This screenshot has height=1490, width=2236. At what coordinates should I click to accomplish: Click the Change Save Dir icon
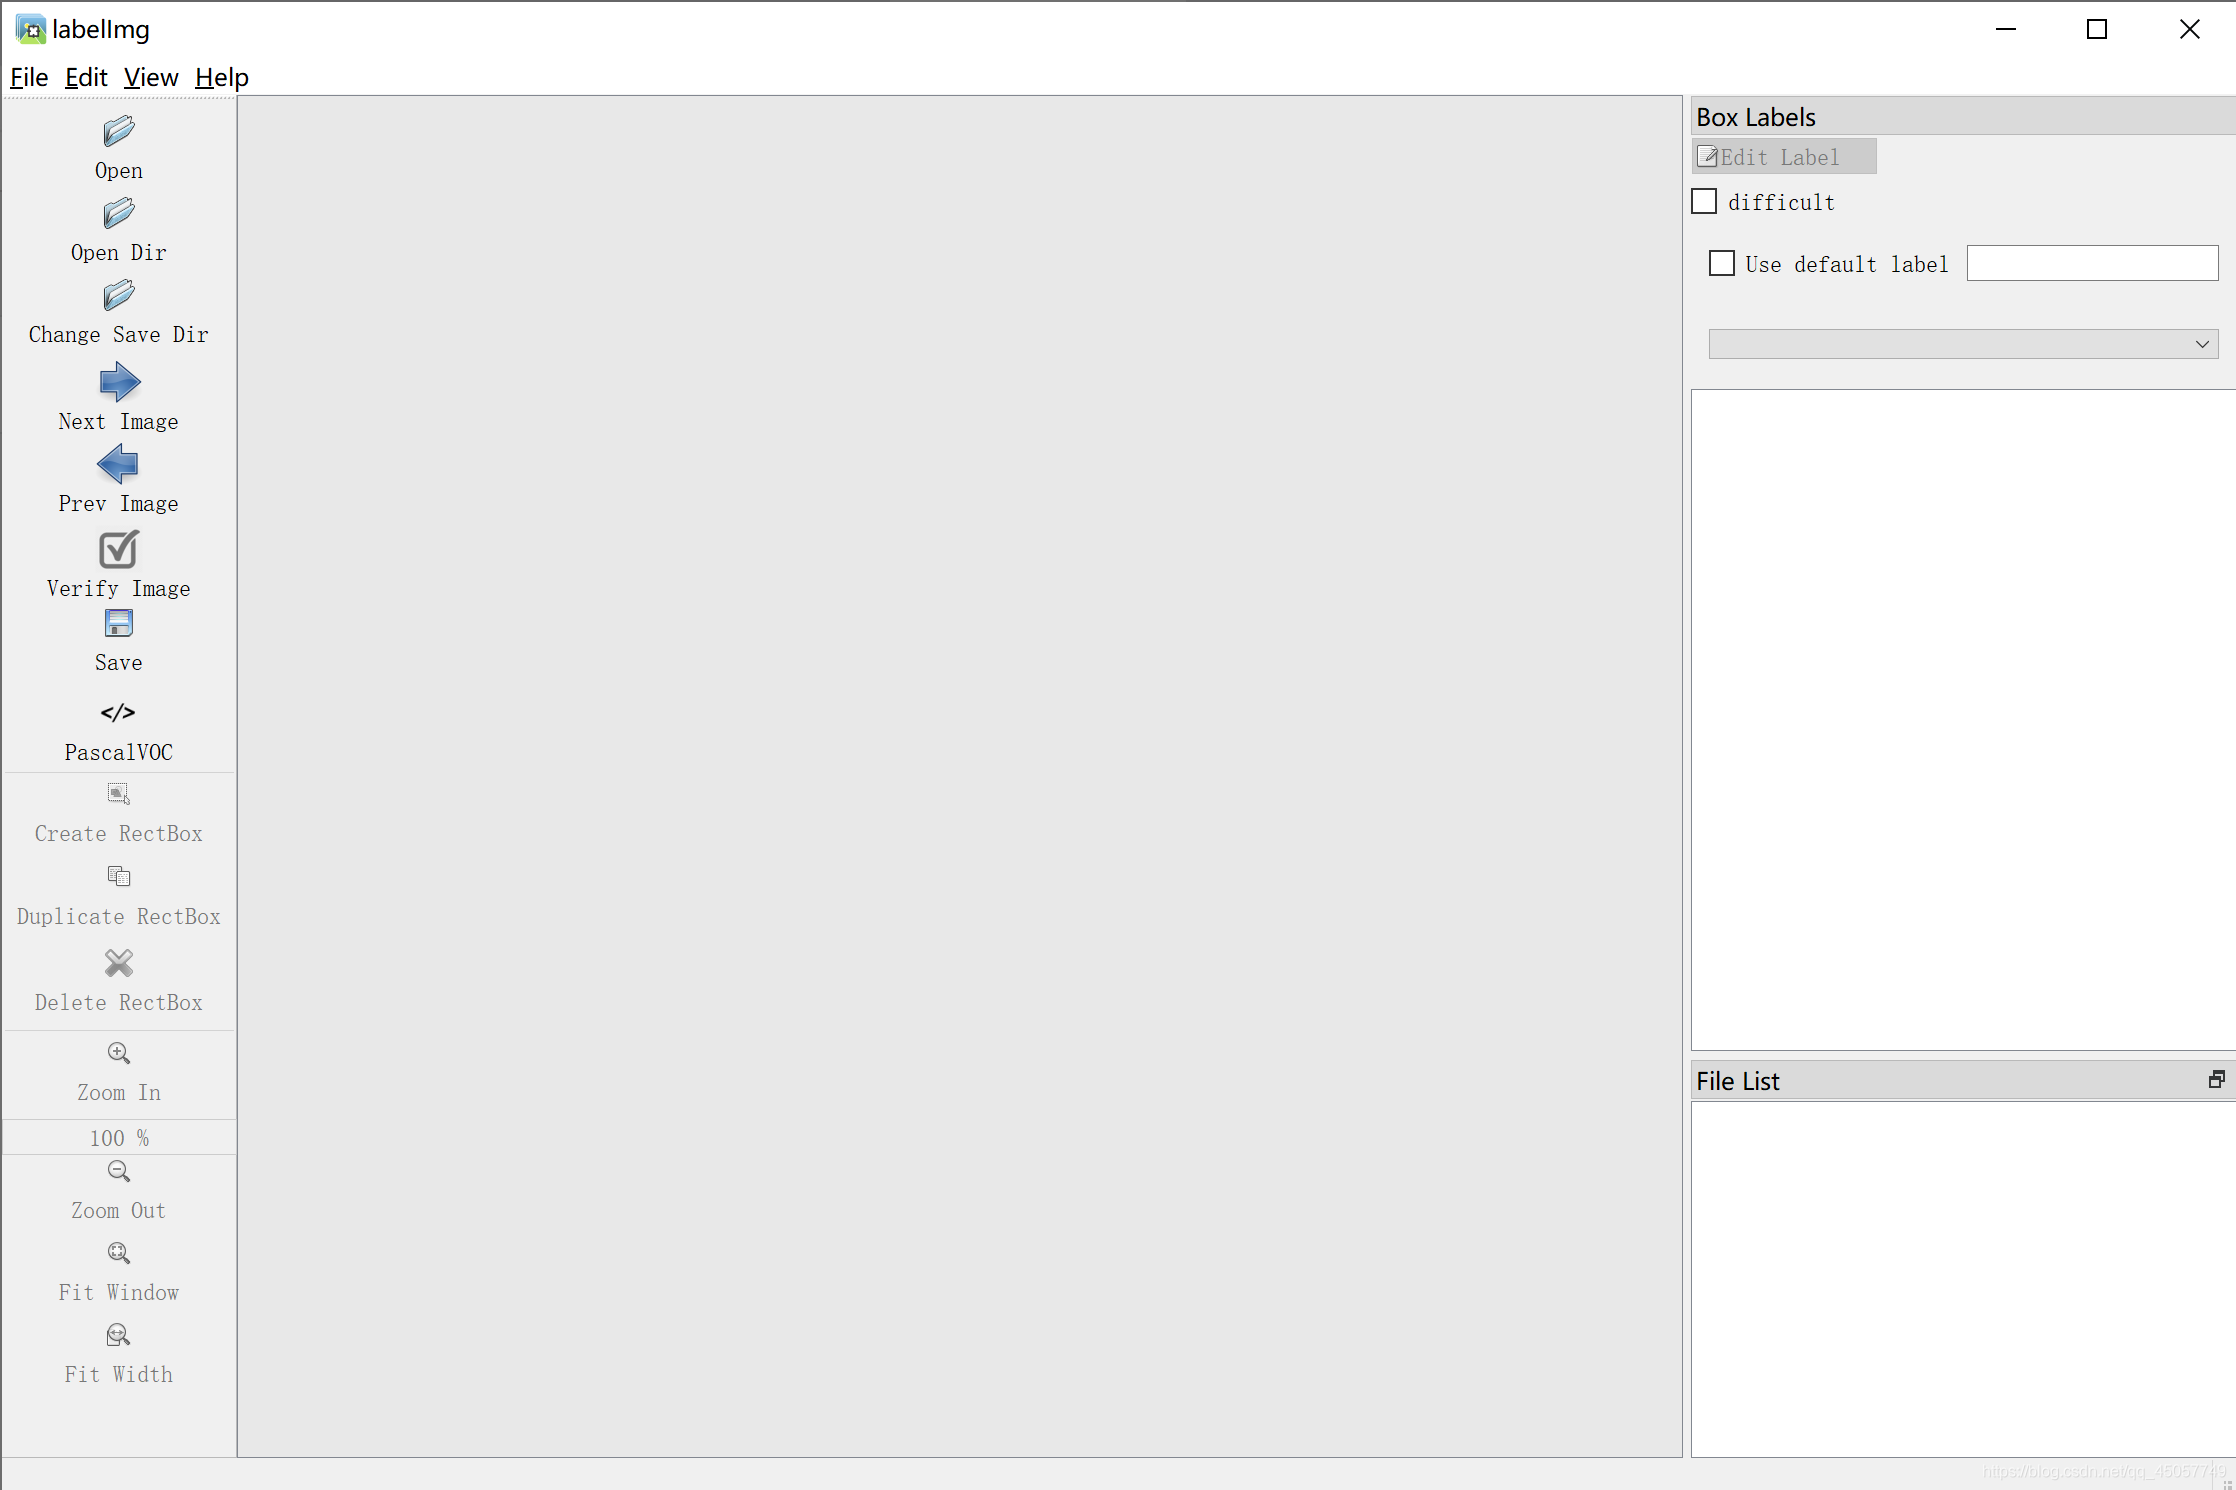pos(118,294)
